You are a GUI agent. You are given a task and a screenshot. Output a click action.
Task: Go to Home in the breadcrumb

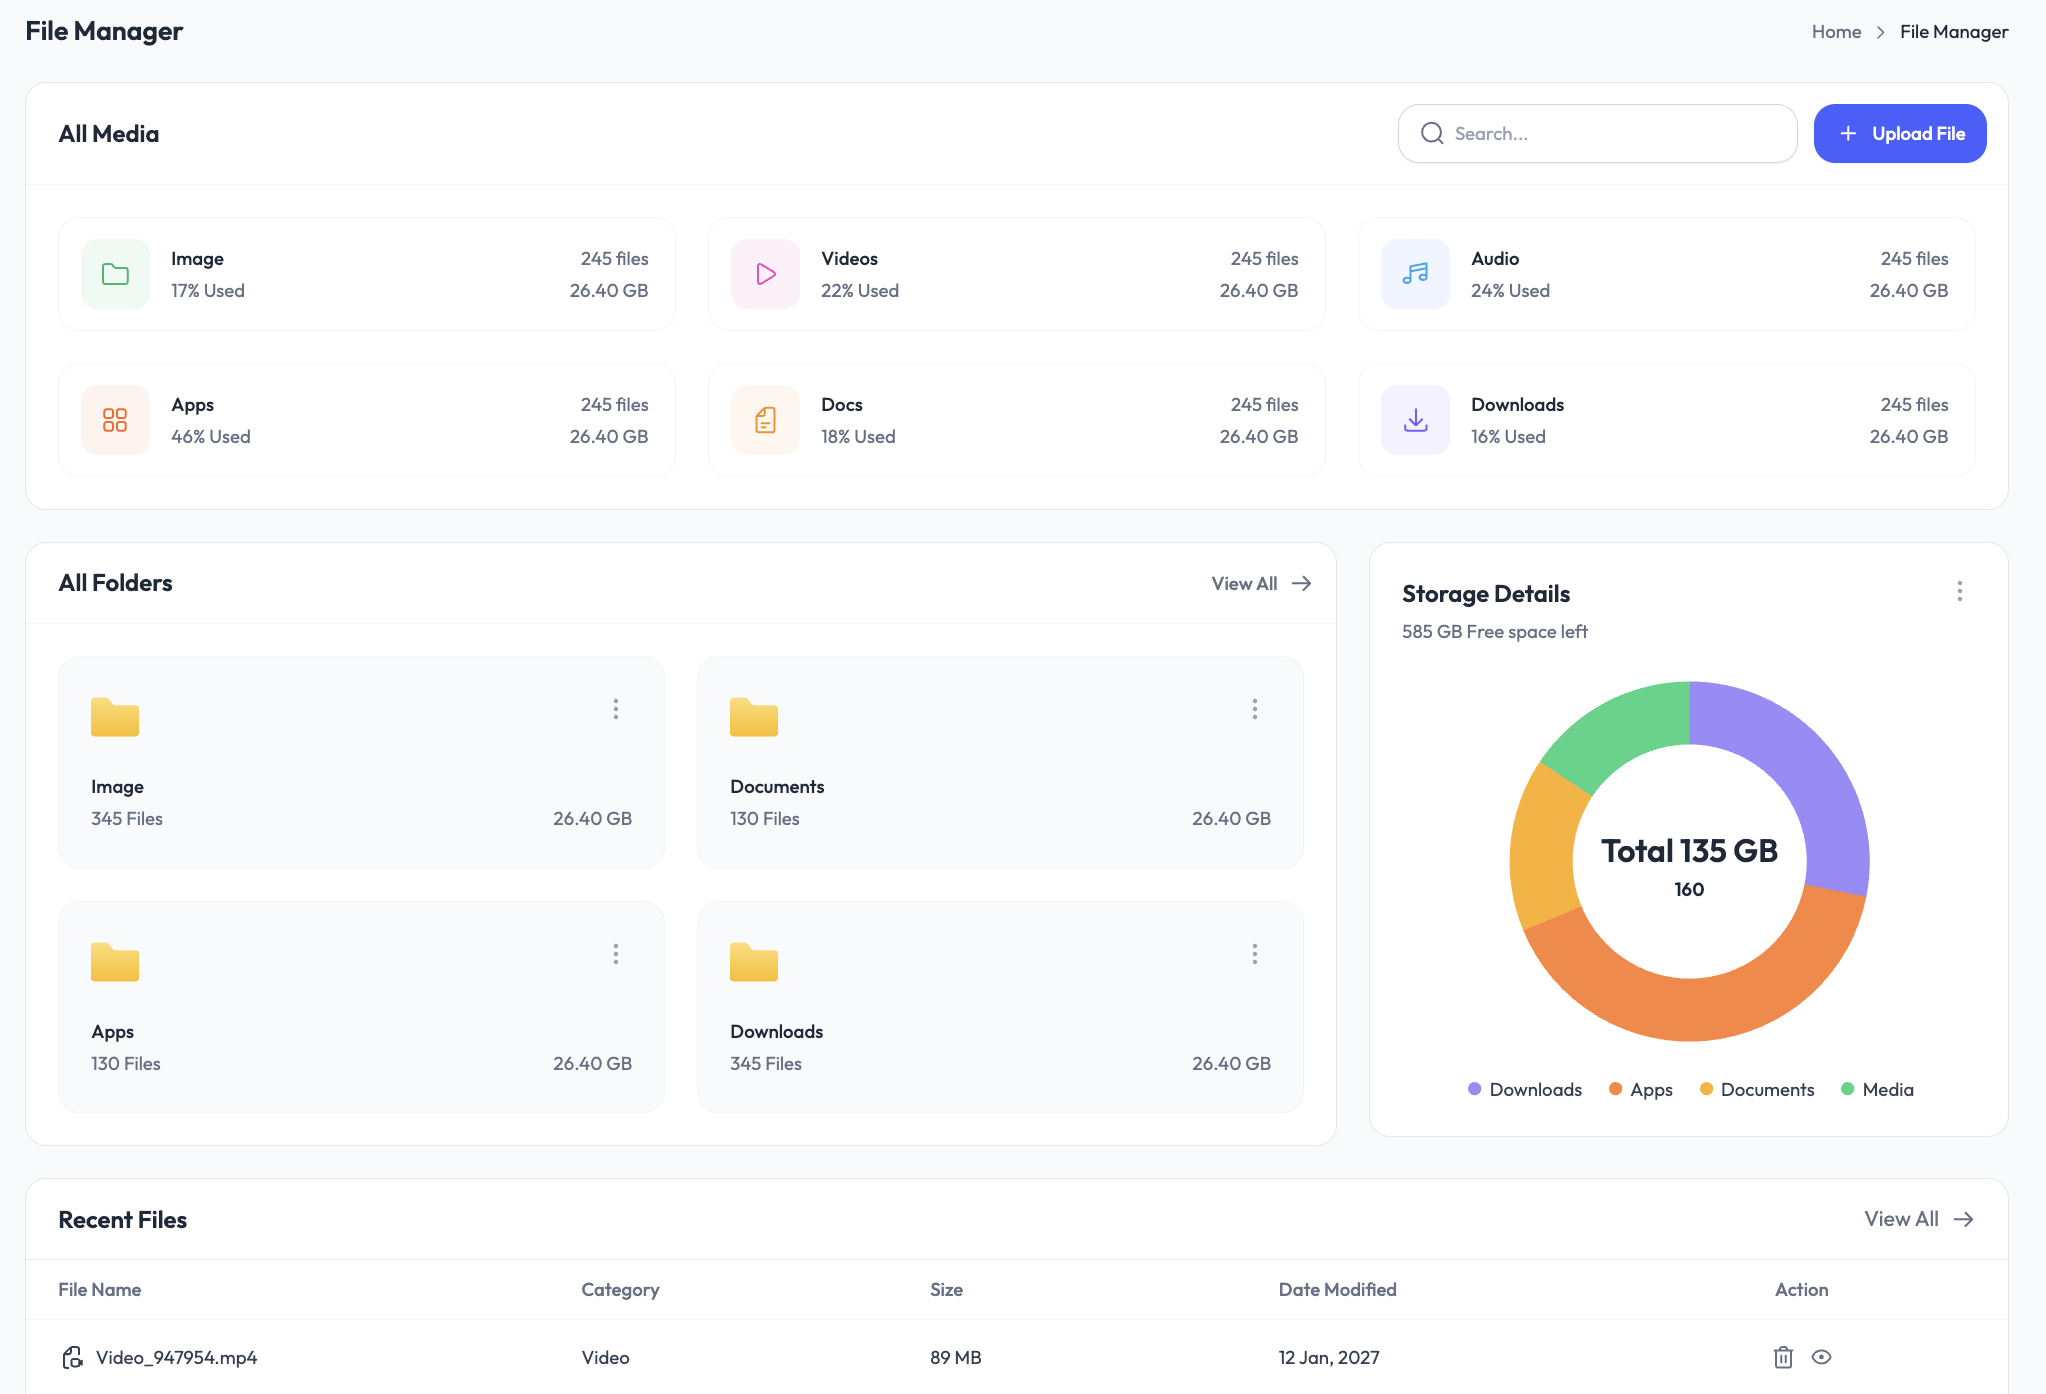click(1836, 32)
